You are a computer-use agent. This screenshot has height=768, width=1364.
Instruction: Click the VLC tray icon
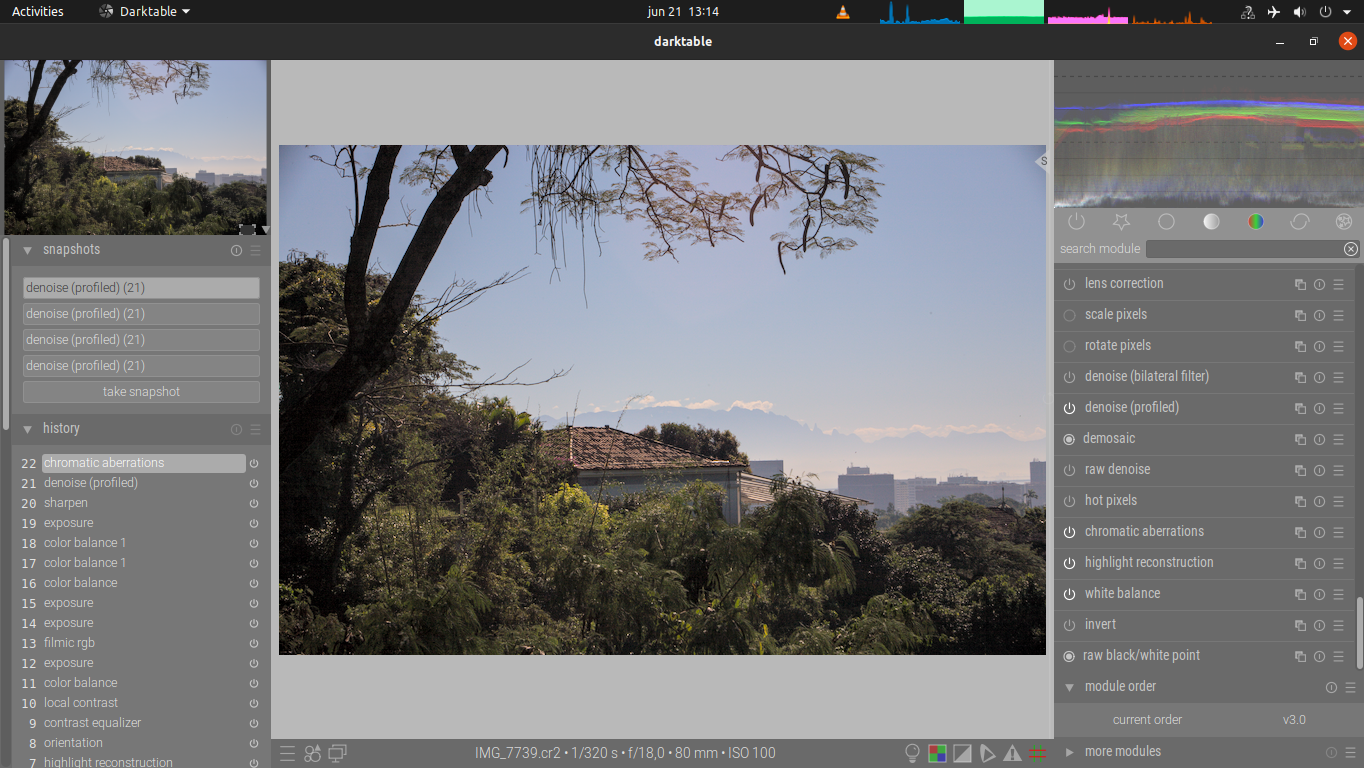tap(843, 12)
